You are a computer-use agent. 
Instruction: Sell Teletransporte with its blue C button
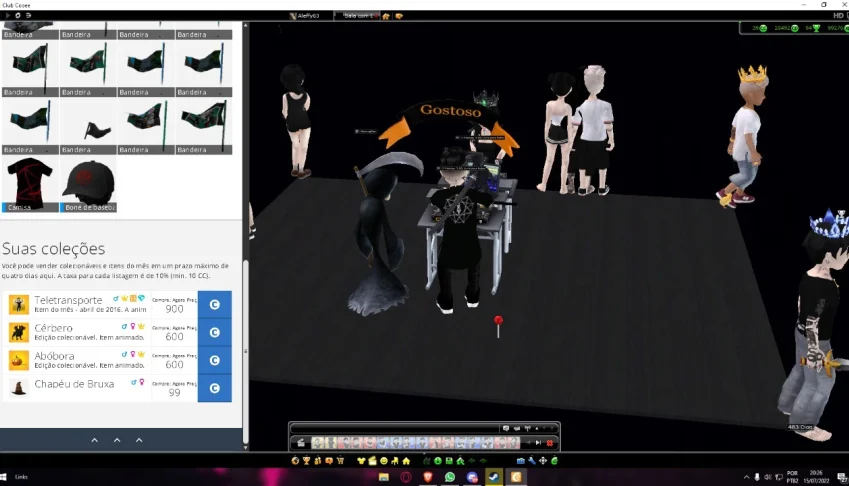coord(214,305)
